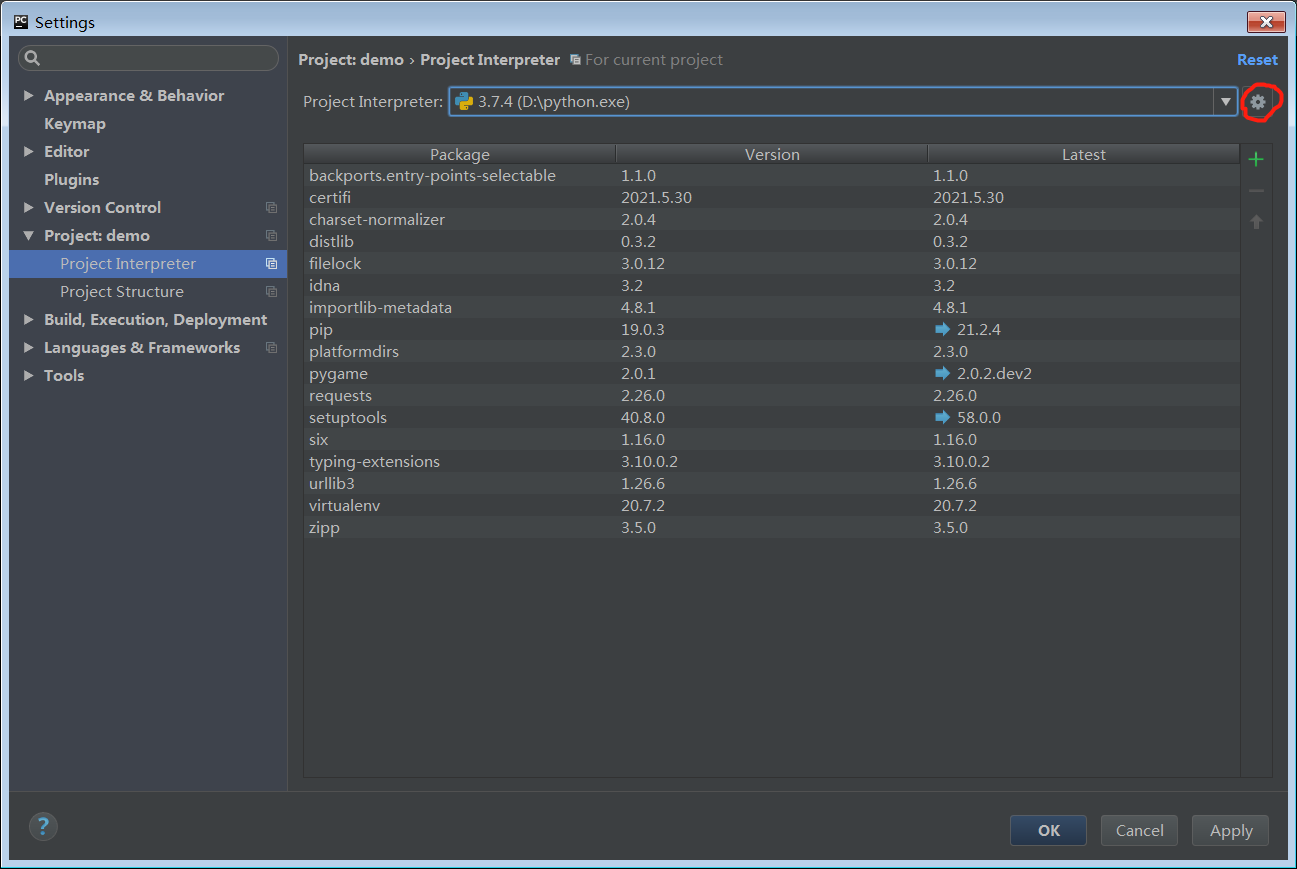Viewport: 1297px width, 869px height.
Task: Click the Version column header
Action: coord(772,154)
